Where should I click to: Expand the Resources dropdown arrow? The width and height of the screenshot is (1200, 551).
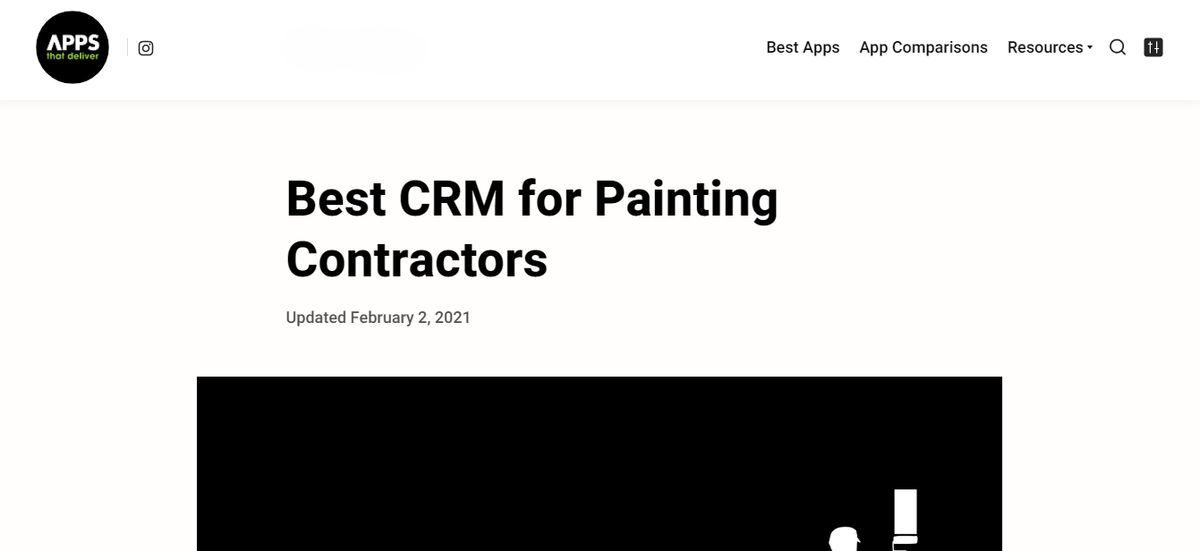coord(1090,48)
